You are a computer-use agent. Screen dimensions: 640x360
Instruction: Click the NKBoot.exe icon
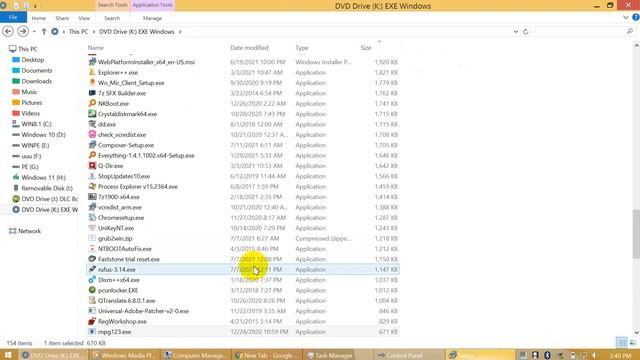click(x=92, y=104)
